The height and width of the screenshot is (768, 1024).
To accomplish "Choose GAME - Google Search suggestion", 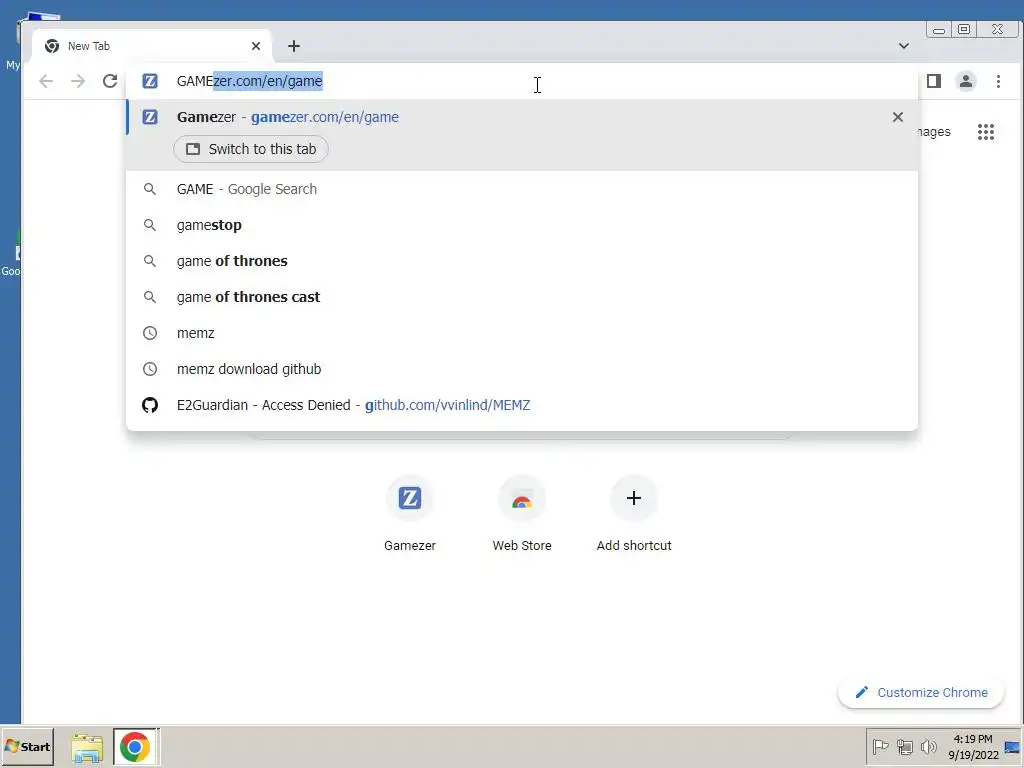I will click(x=522, y=189).
